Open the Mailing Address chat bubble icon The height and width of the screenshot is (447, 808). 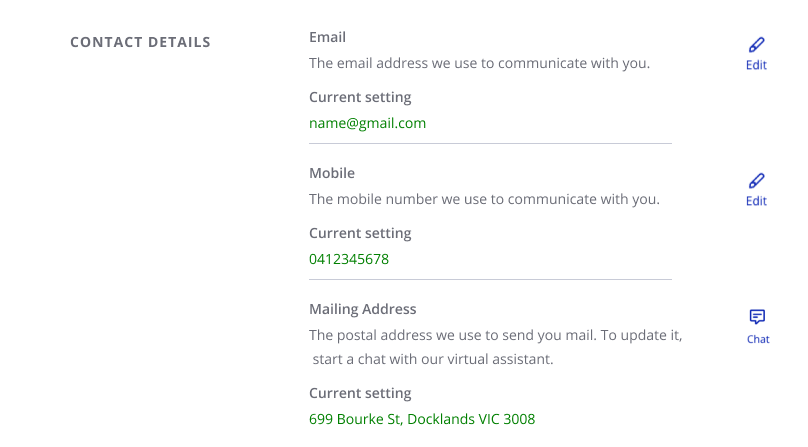pyautogui.click(x=757, y=317)
